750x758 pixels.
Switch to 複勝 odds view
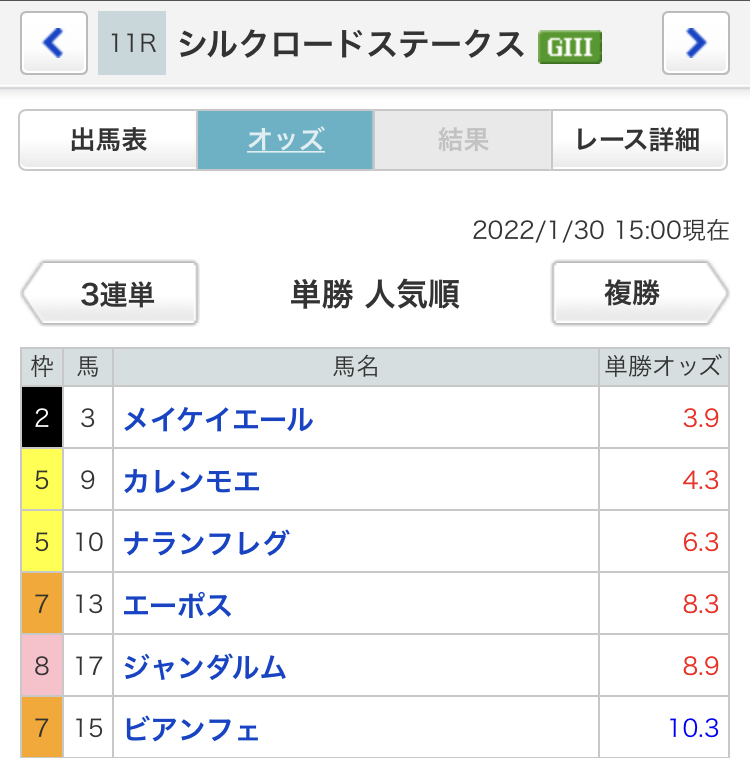(x=640, y=293)
